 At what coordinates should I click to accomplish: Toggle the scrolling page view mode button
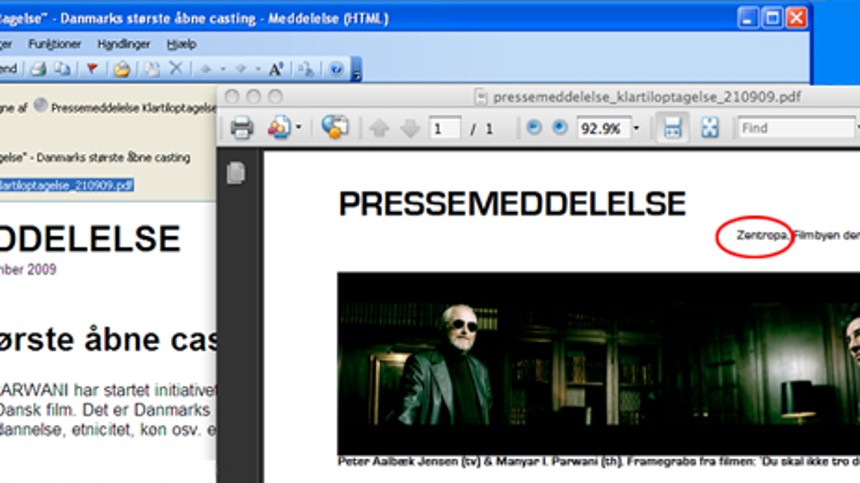tap(672, 128)
